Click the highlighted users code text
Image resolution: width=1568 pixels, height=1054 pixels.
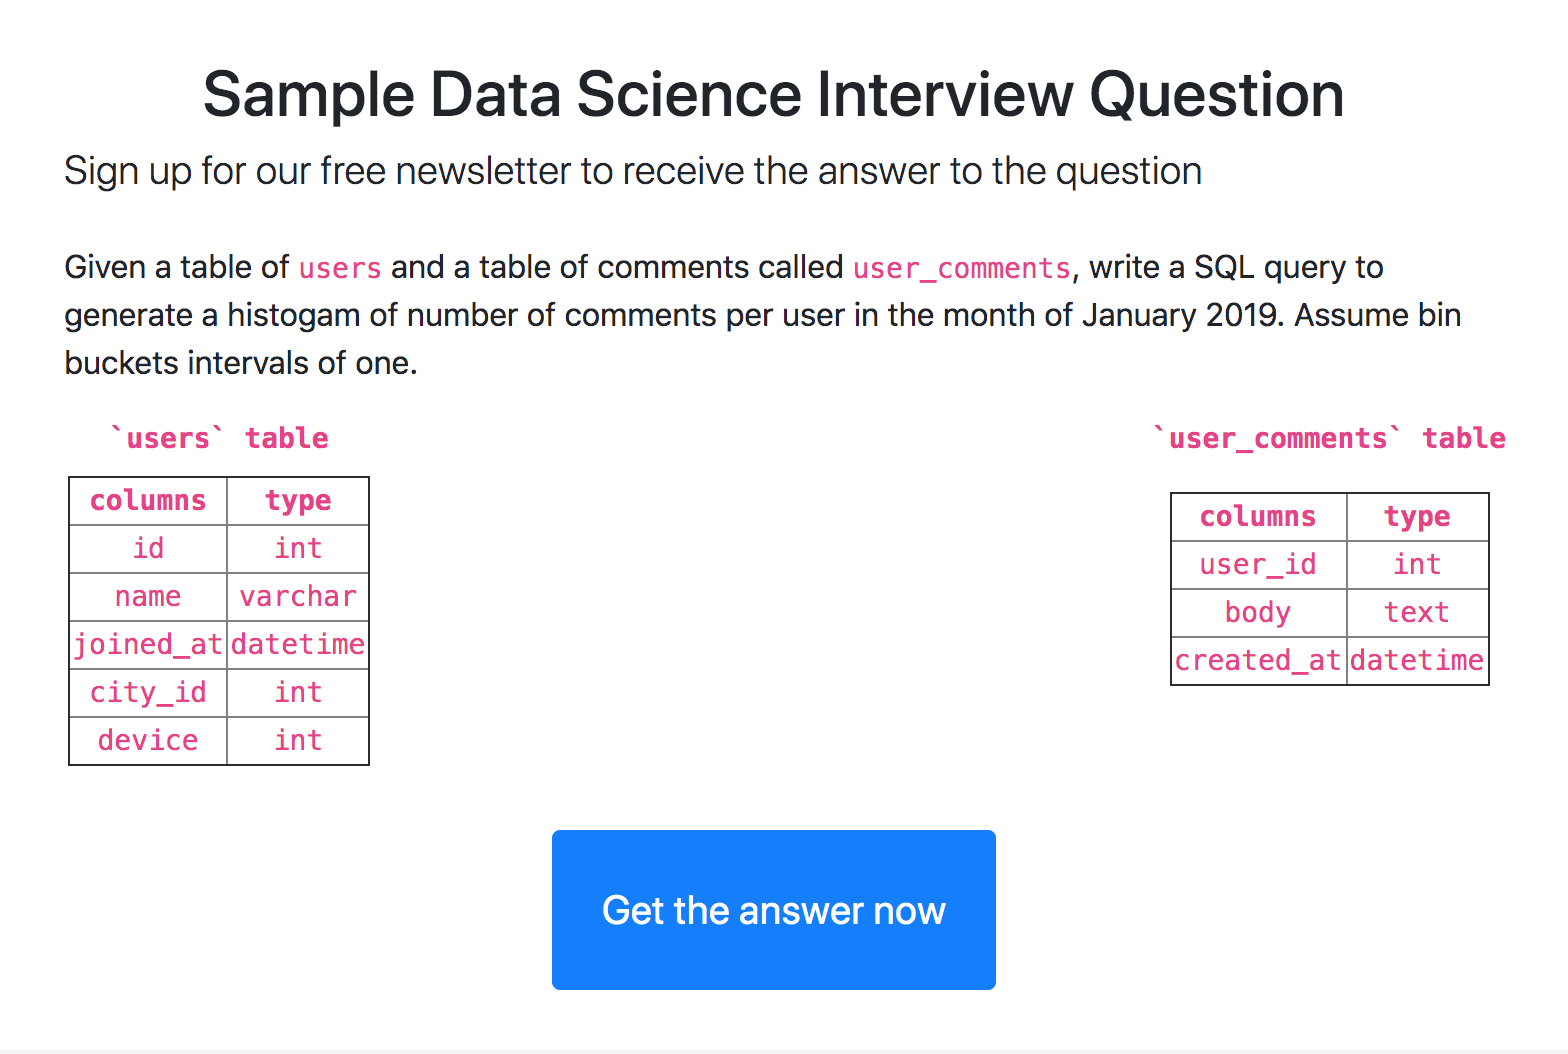[339, 267]
